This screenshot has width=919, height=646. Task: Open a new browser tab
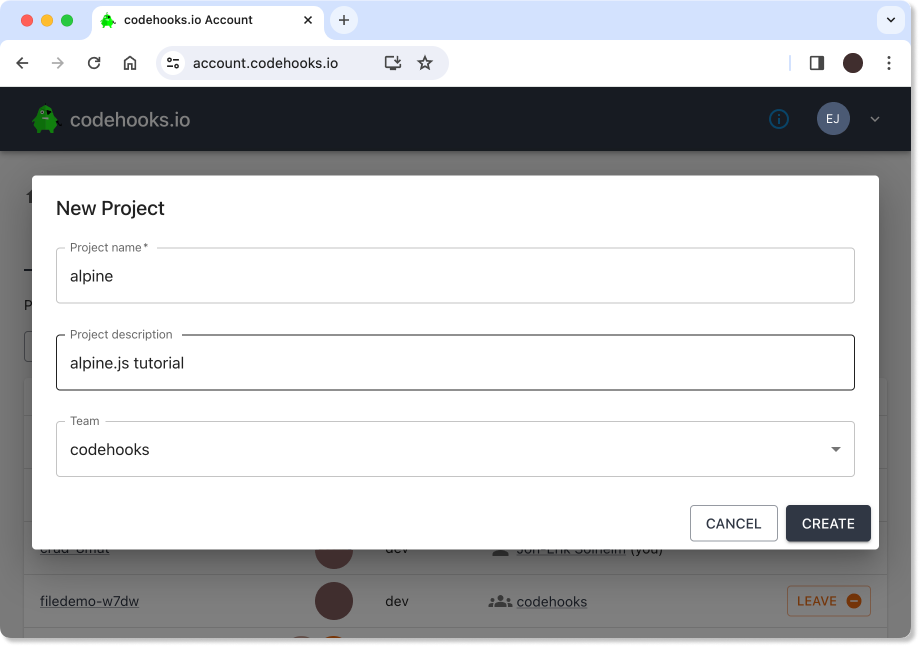(344, 20)
